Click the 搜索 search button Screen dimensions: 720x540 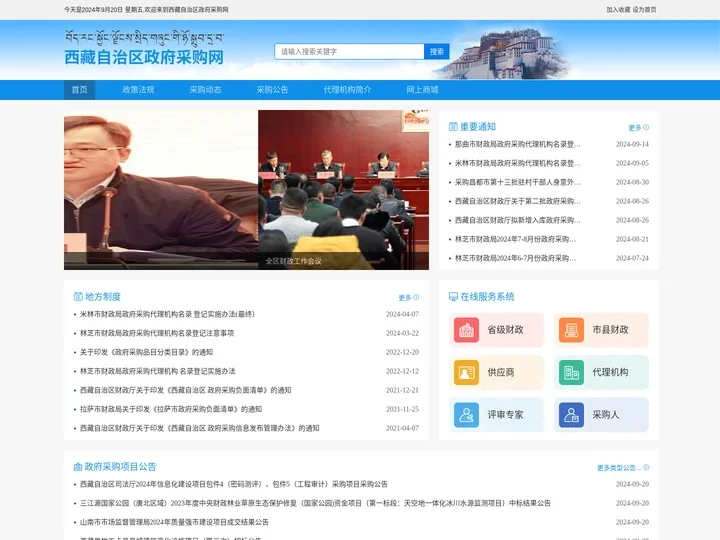point(437,51)
